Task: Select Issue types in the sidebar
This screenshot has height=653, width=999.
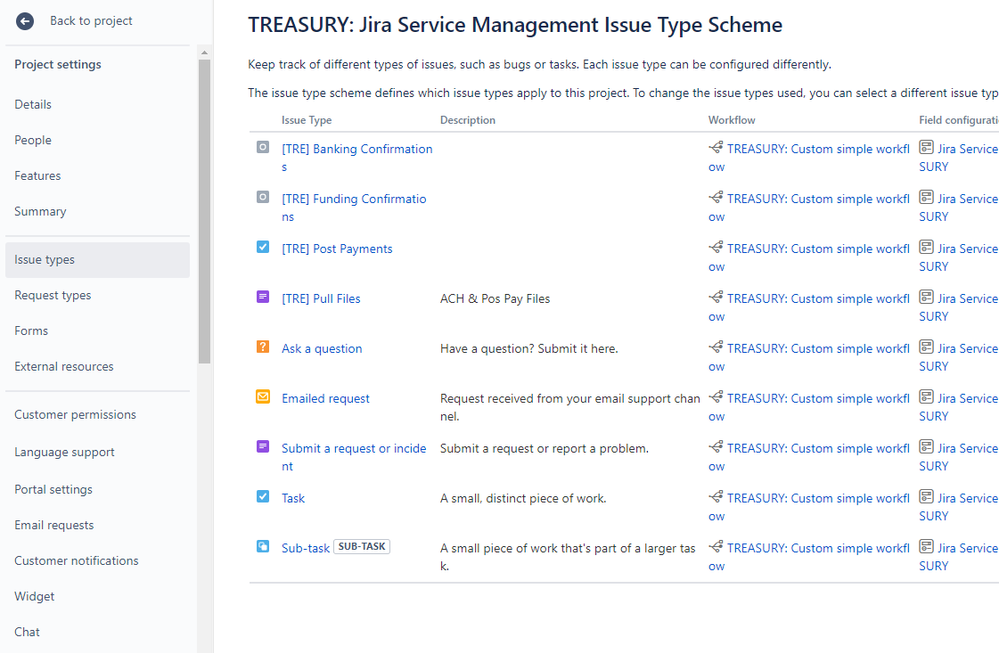Action: point(97,260)
